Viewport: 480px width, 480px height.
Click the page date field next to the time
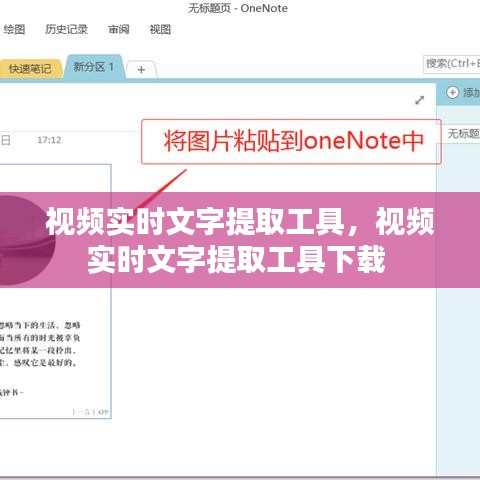point(6,140)
